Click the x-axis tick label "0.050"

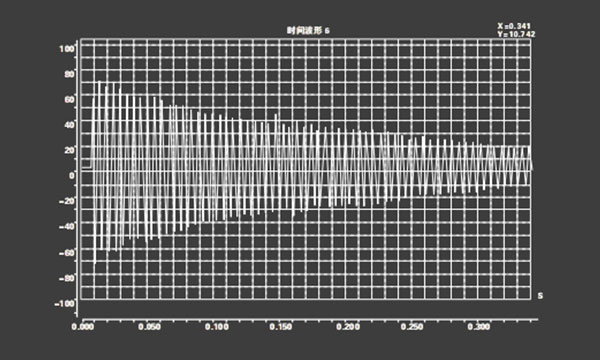(x=149, y=327)
